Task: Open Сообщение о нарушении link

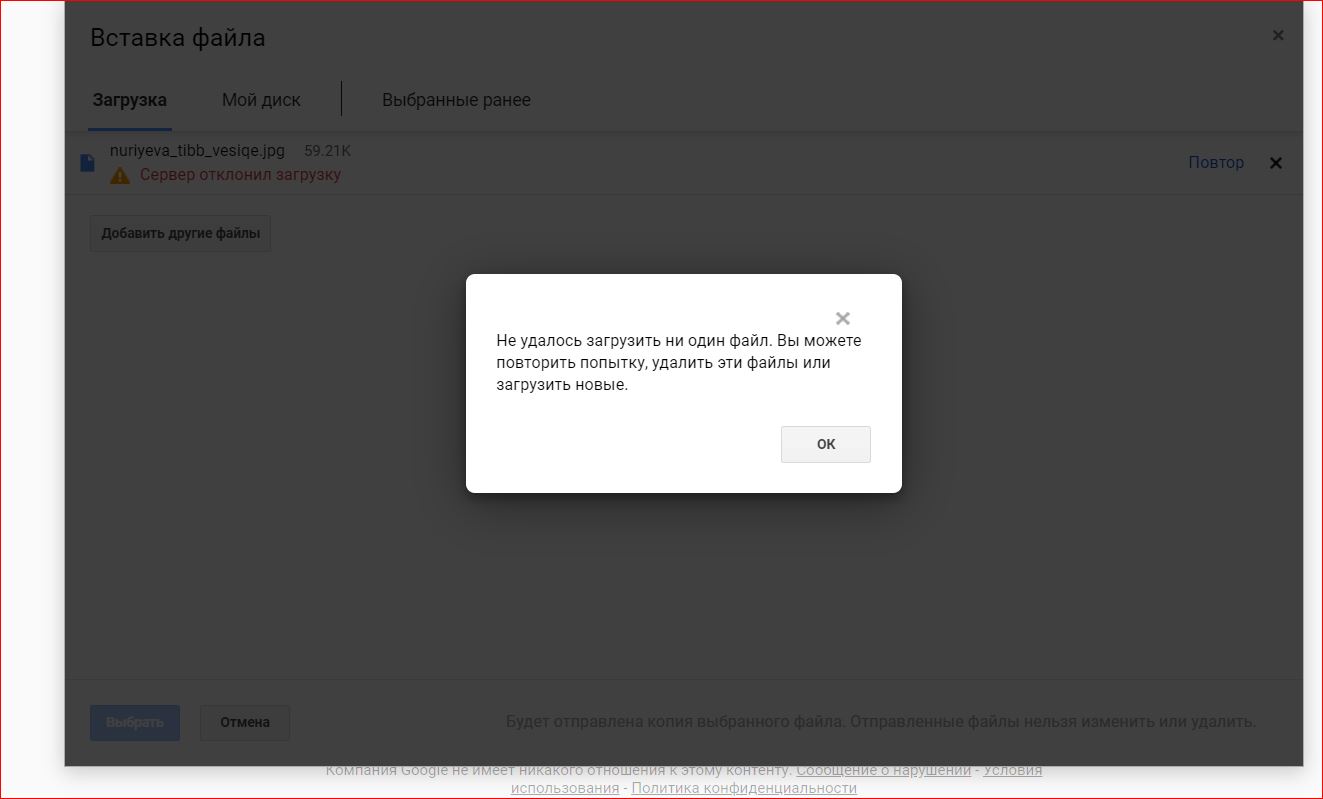Action: 883,770
